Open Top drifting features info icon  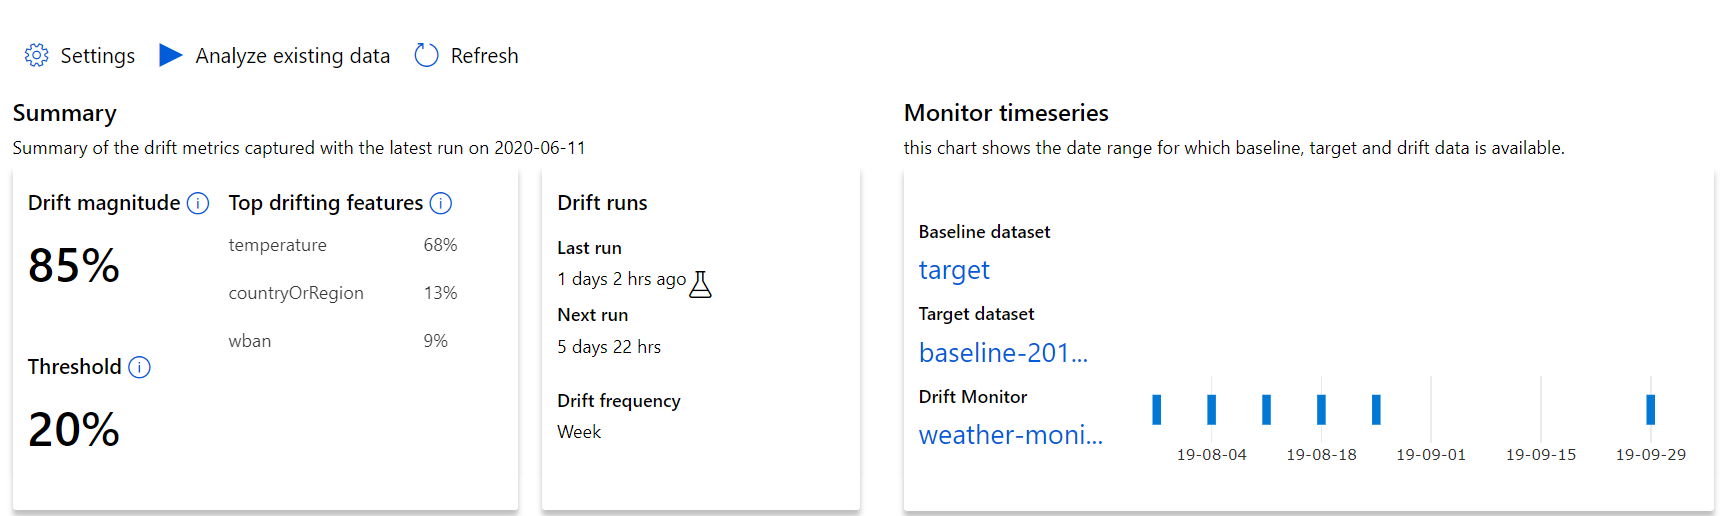(x=441, y=204)
